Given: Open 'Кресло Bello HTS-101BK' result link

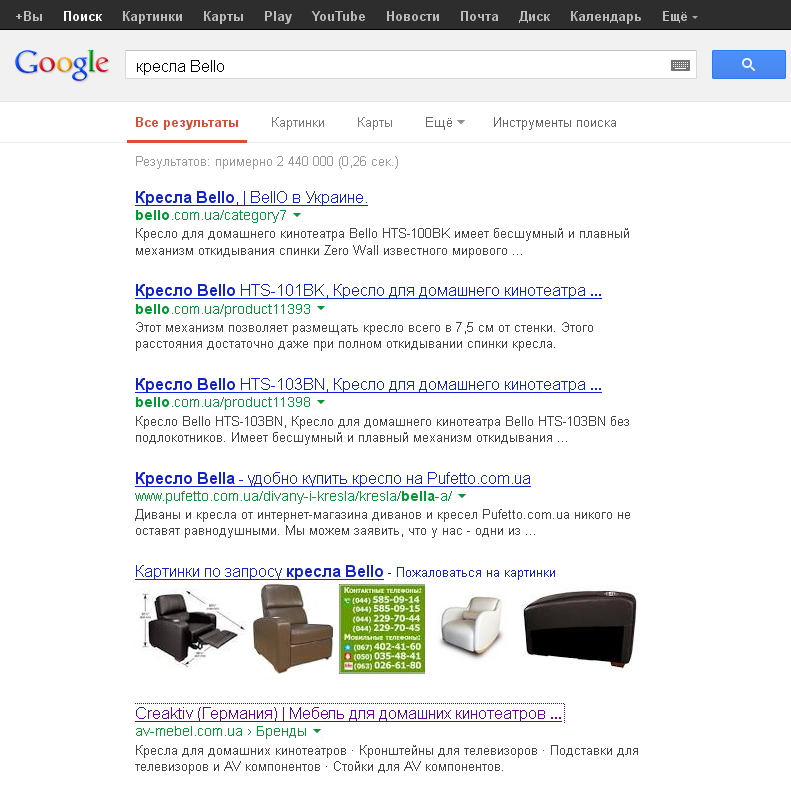Looking at the screenshot, I should 368,290.
